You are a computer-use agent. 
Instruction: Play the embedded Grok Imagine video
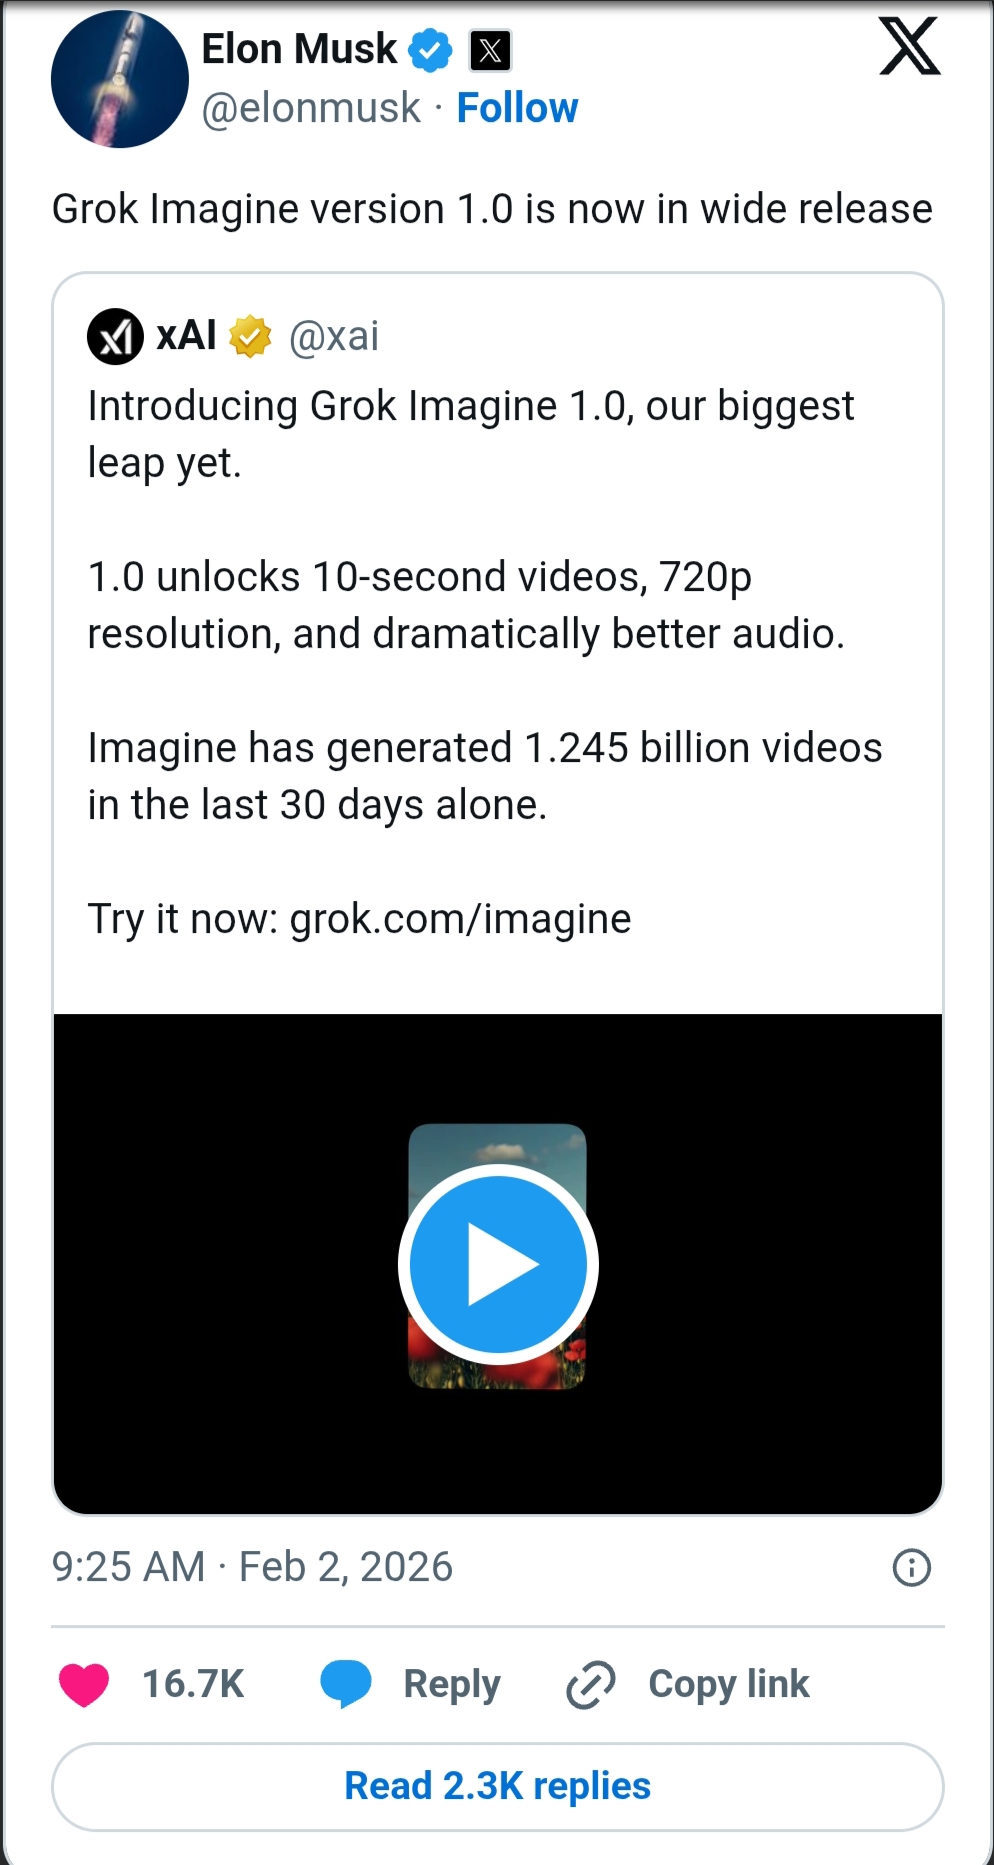(x=497, y=1263)
